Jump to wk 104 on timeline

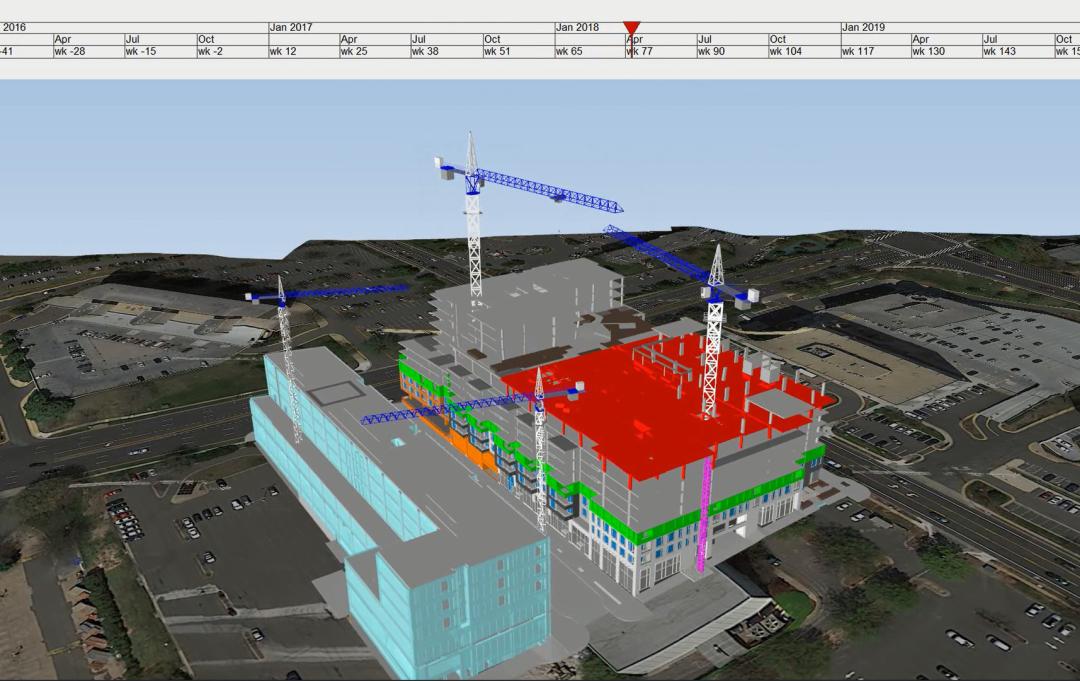point(785,51)
